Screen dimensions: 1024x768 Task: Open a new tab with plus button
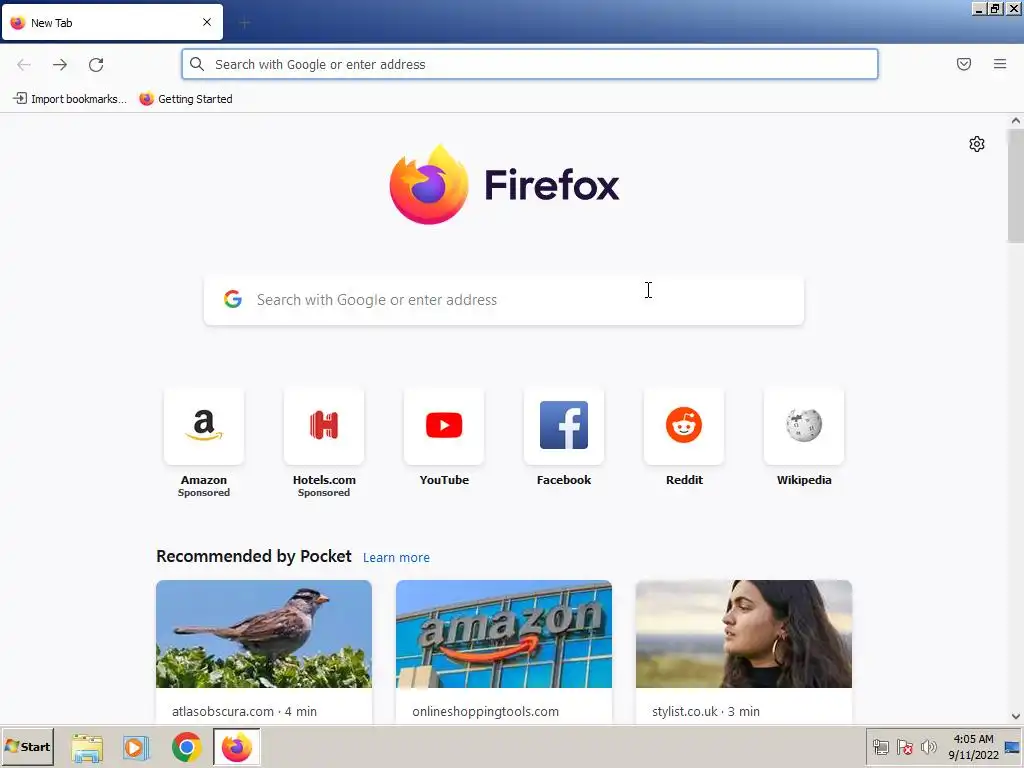click(245, 23)
